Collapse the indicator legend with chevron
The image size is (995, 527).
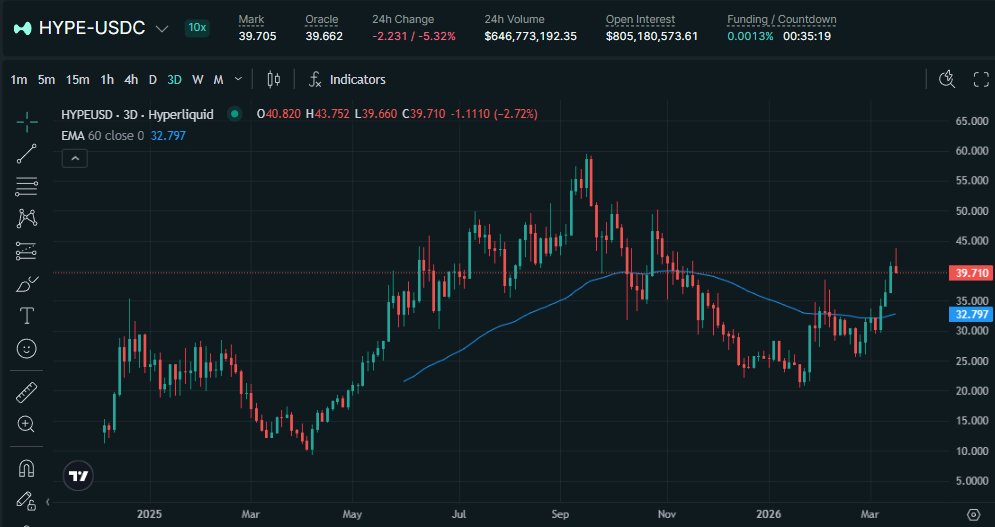[75, 158]
